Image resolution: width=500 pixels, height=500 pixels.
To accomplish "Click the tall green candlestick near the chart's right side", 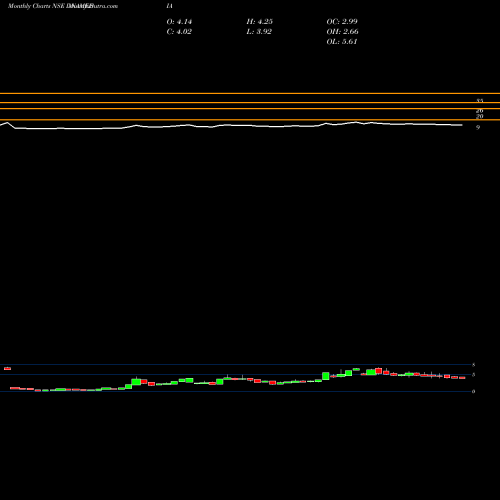I will 326,376.
